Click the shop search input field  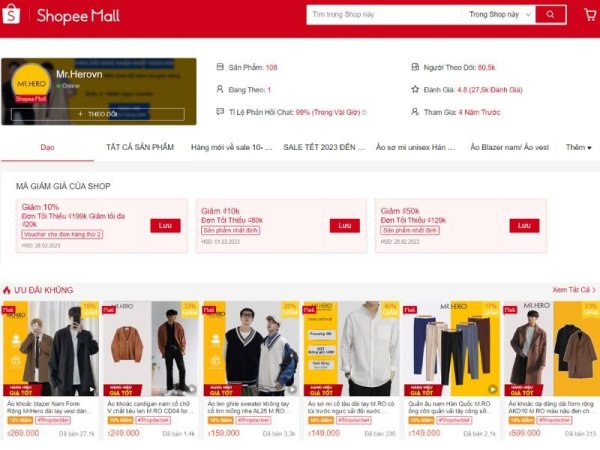click(385, 15)
